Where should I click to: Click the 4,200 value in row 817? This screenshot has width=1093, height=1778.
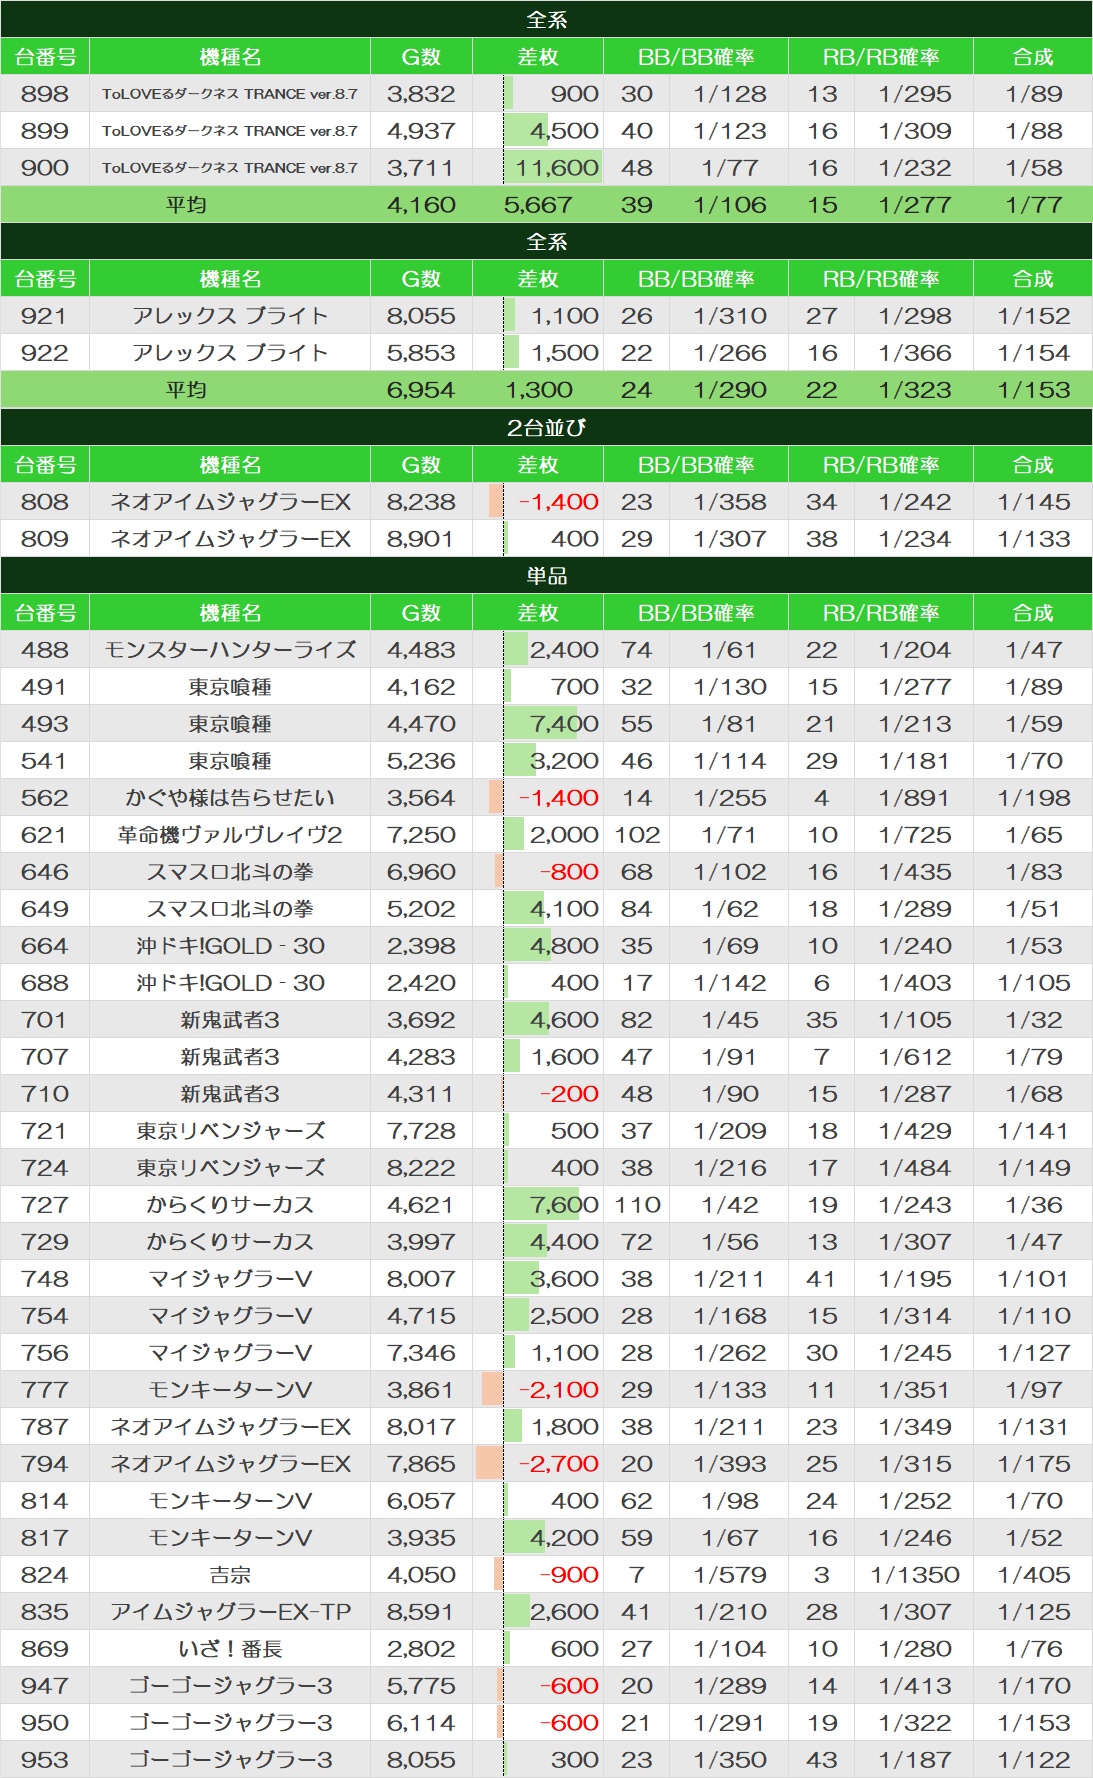(x=565, y=1538)
